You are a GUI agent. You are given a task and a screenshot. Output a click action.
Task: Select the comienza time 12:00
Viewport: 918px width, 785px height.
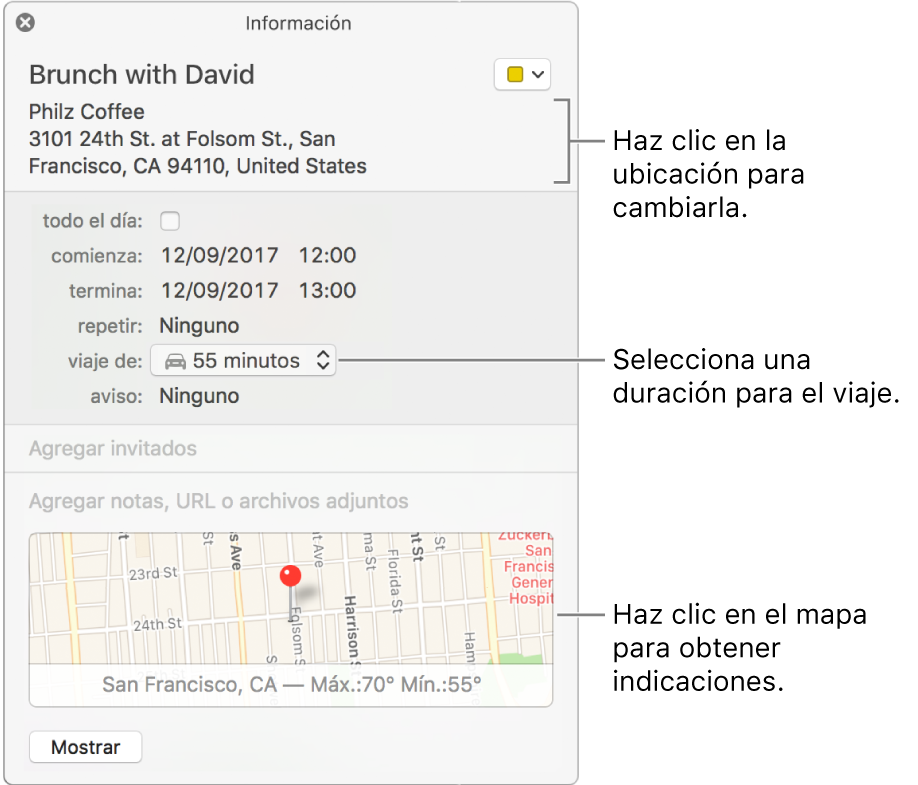coord(327,255)
